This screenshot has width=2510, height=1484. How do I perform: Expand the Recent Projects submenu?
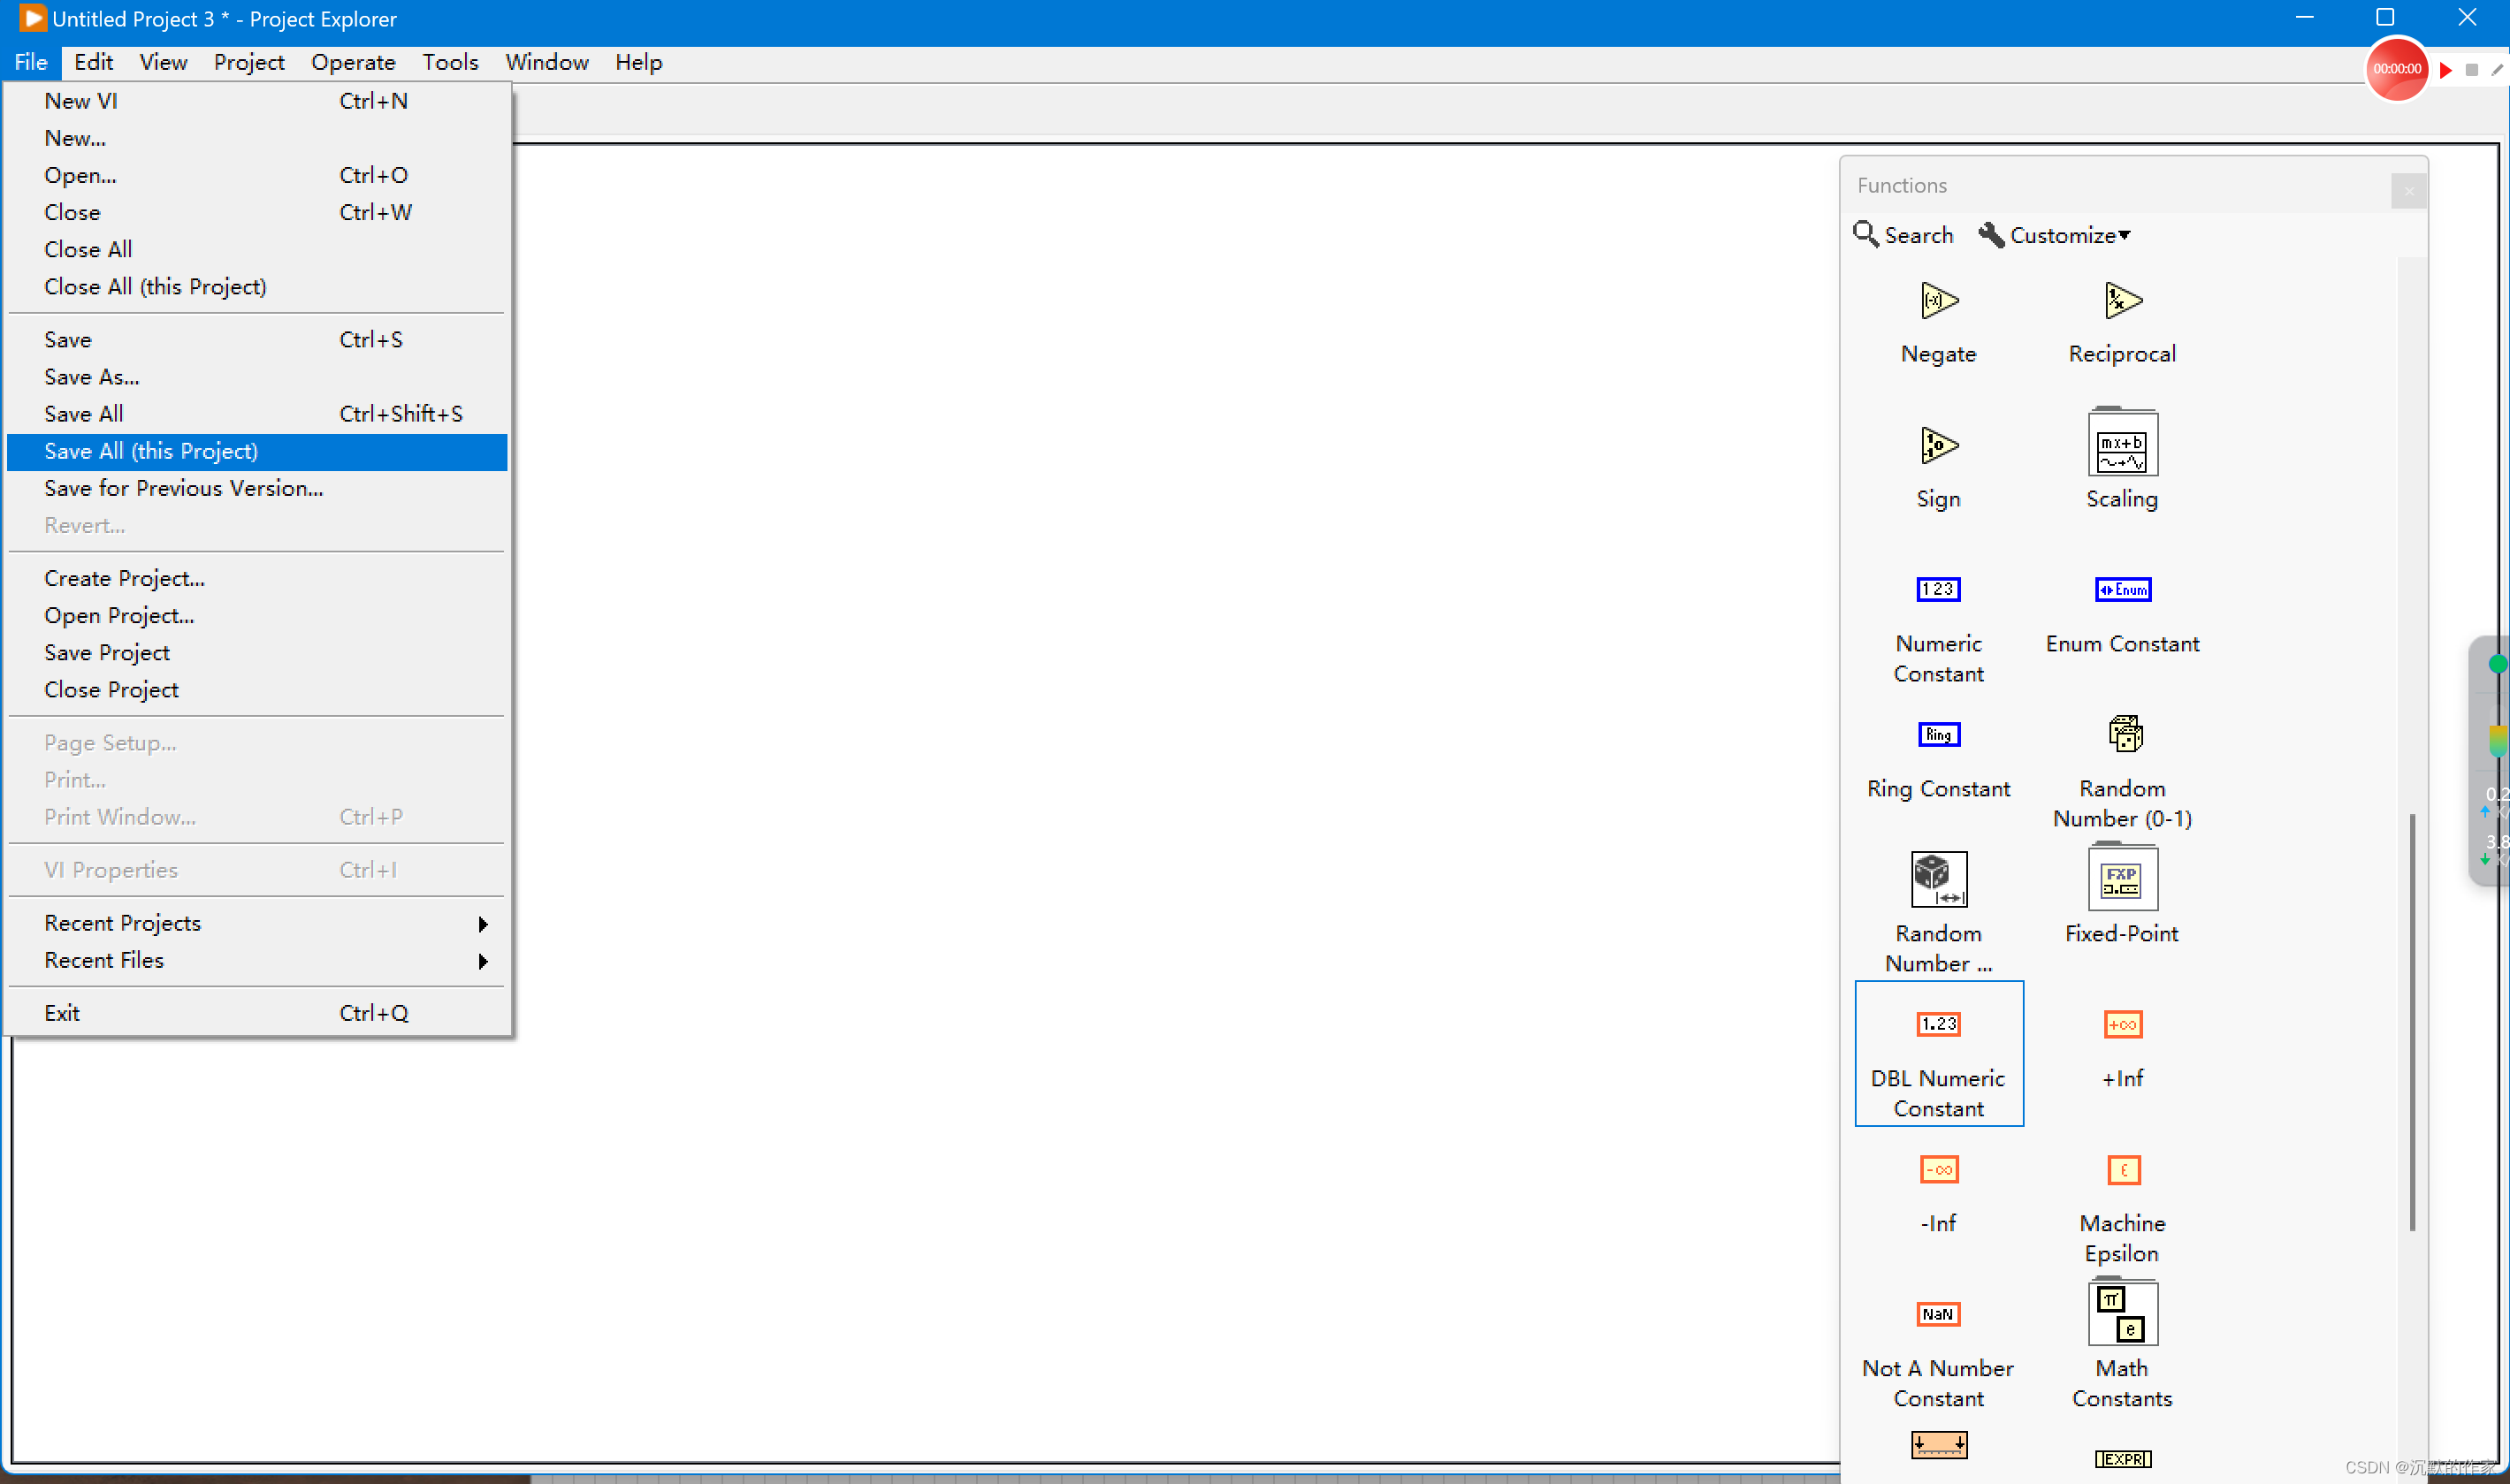(x=256, y=923)
